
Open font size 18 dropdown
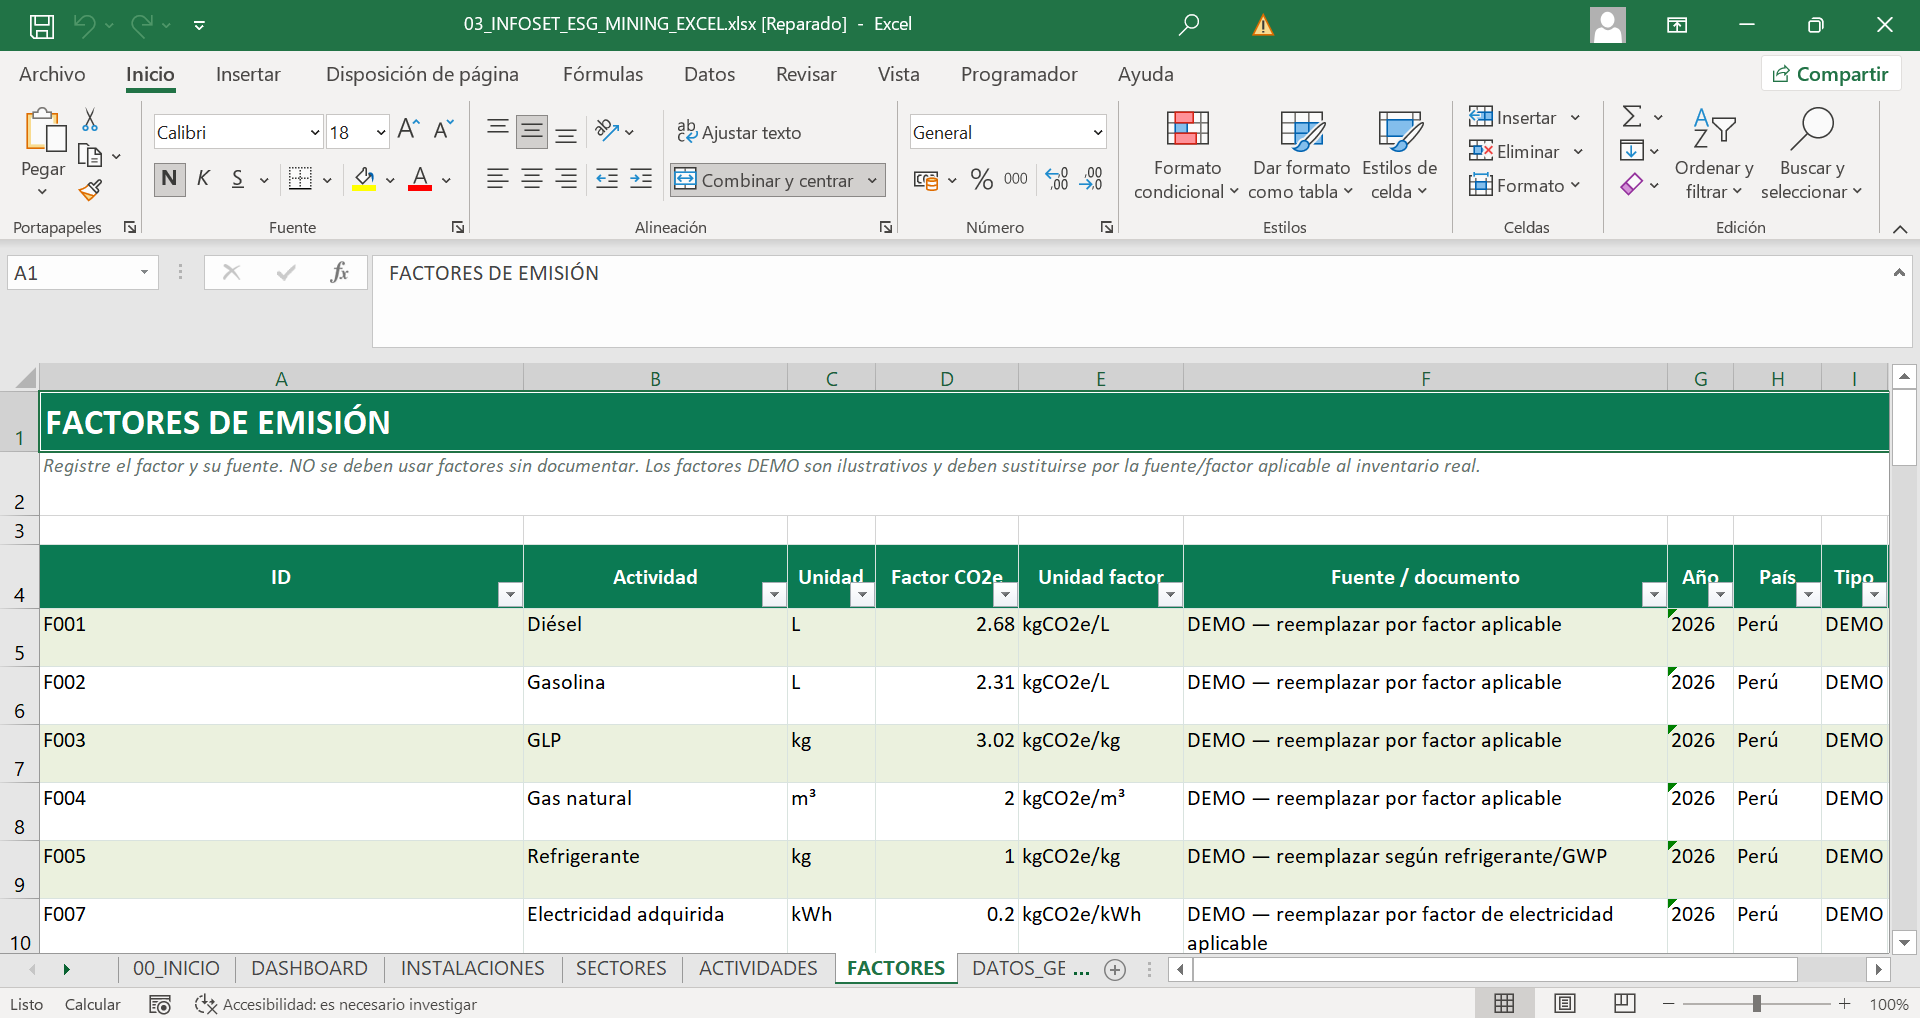coord(380,132)
